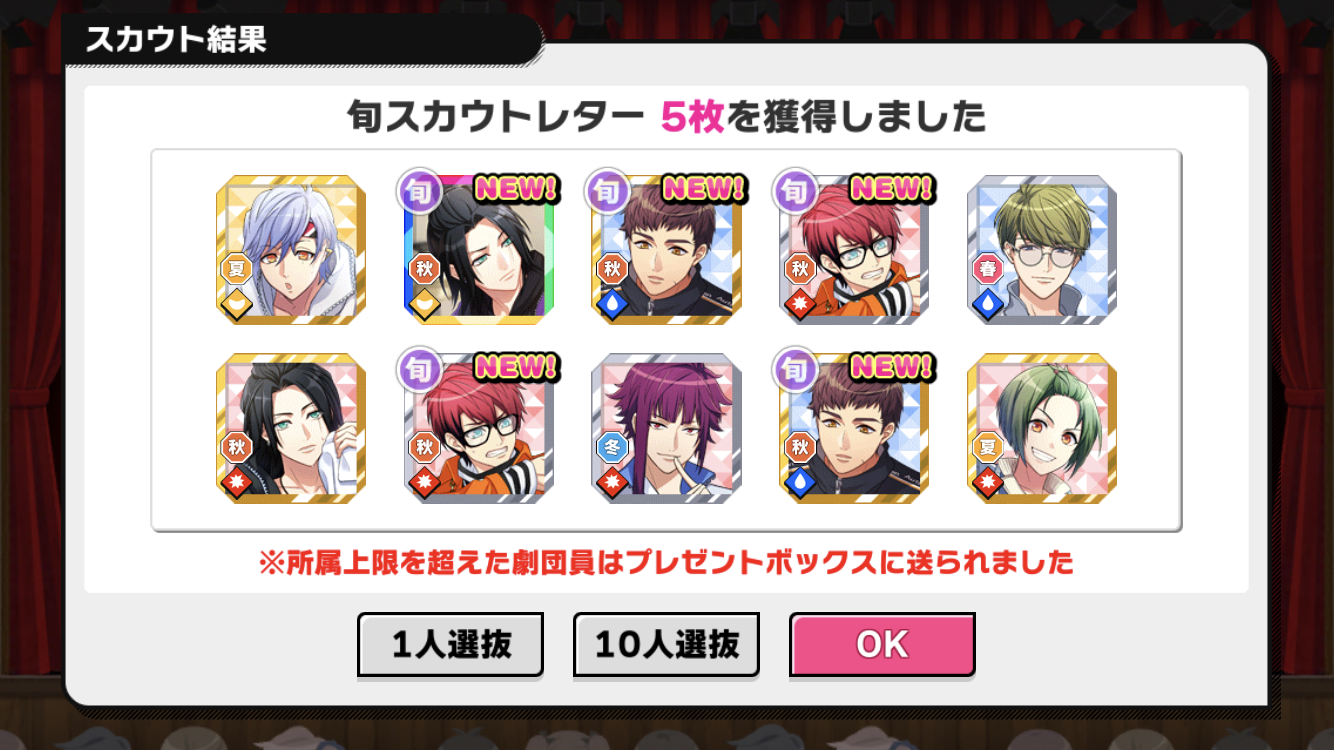Open bottom-row red-haired glasses NEW card

pos(479,428)
